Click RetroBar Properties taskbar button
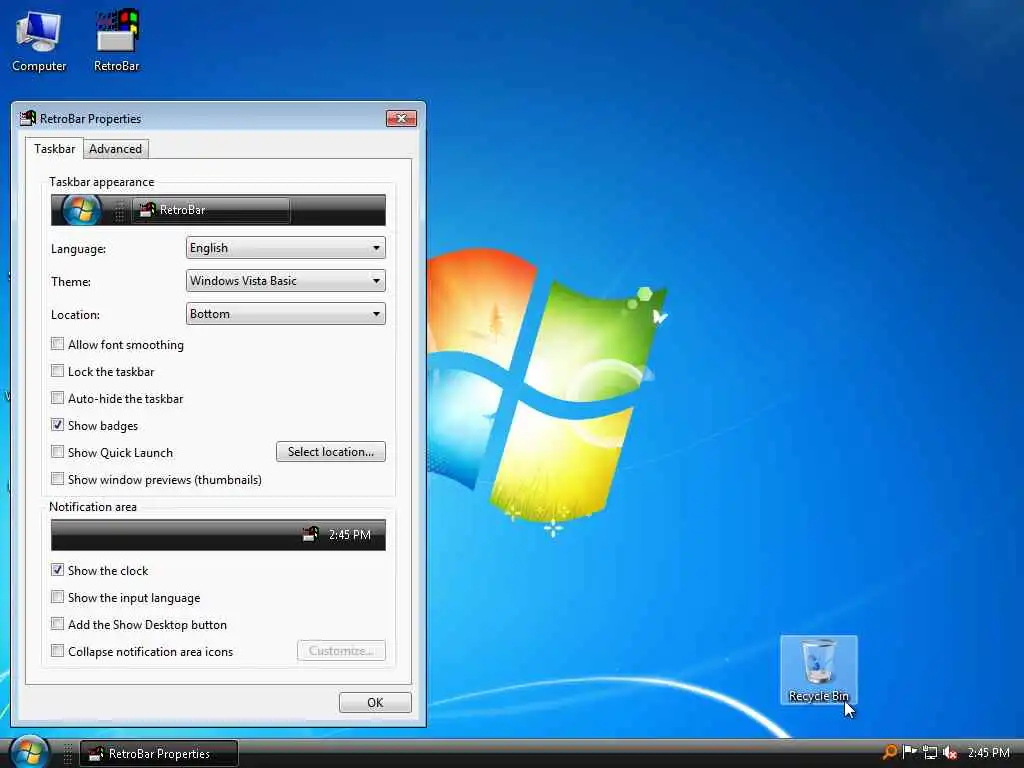 pyautogui.click(x=159, y=754)
